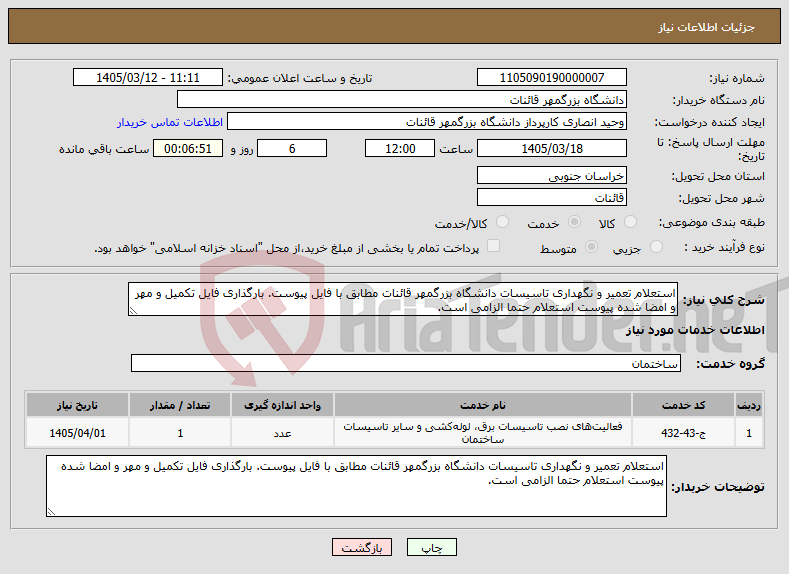Click the نام خدمت column header
Viewport: 789px width, 574px height.
[483, 405]
